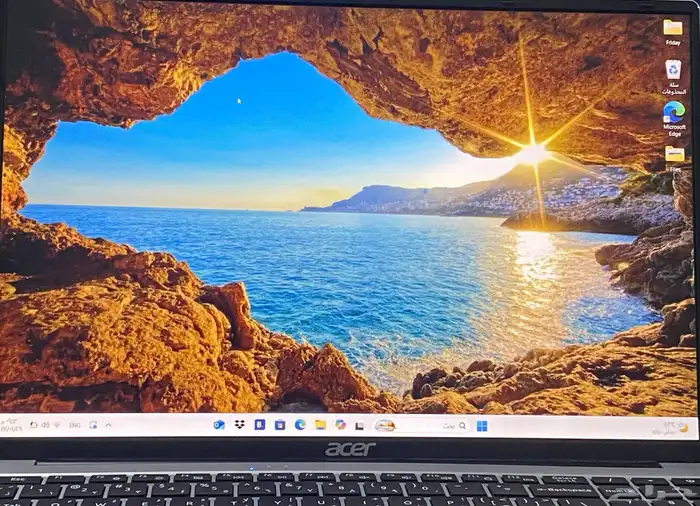
Task: Open Copilot from the taskbar
Action: [340, 425]
